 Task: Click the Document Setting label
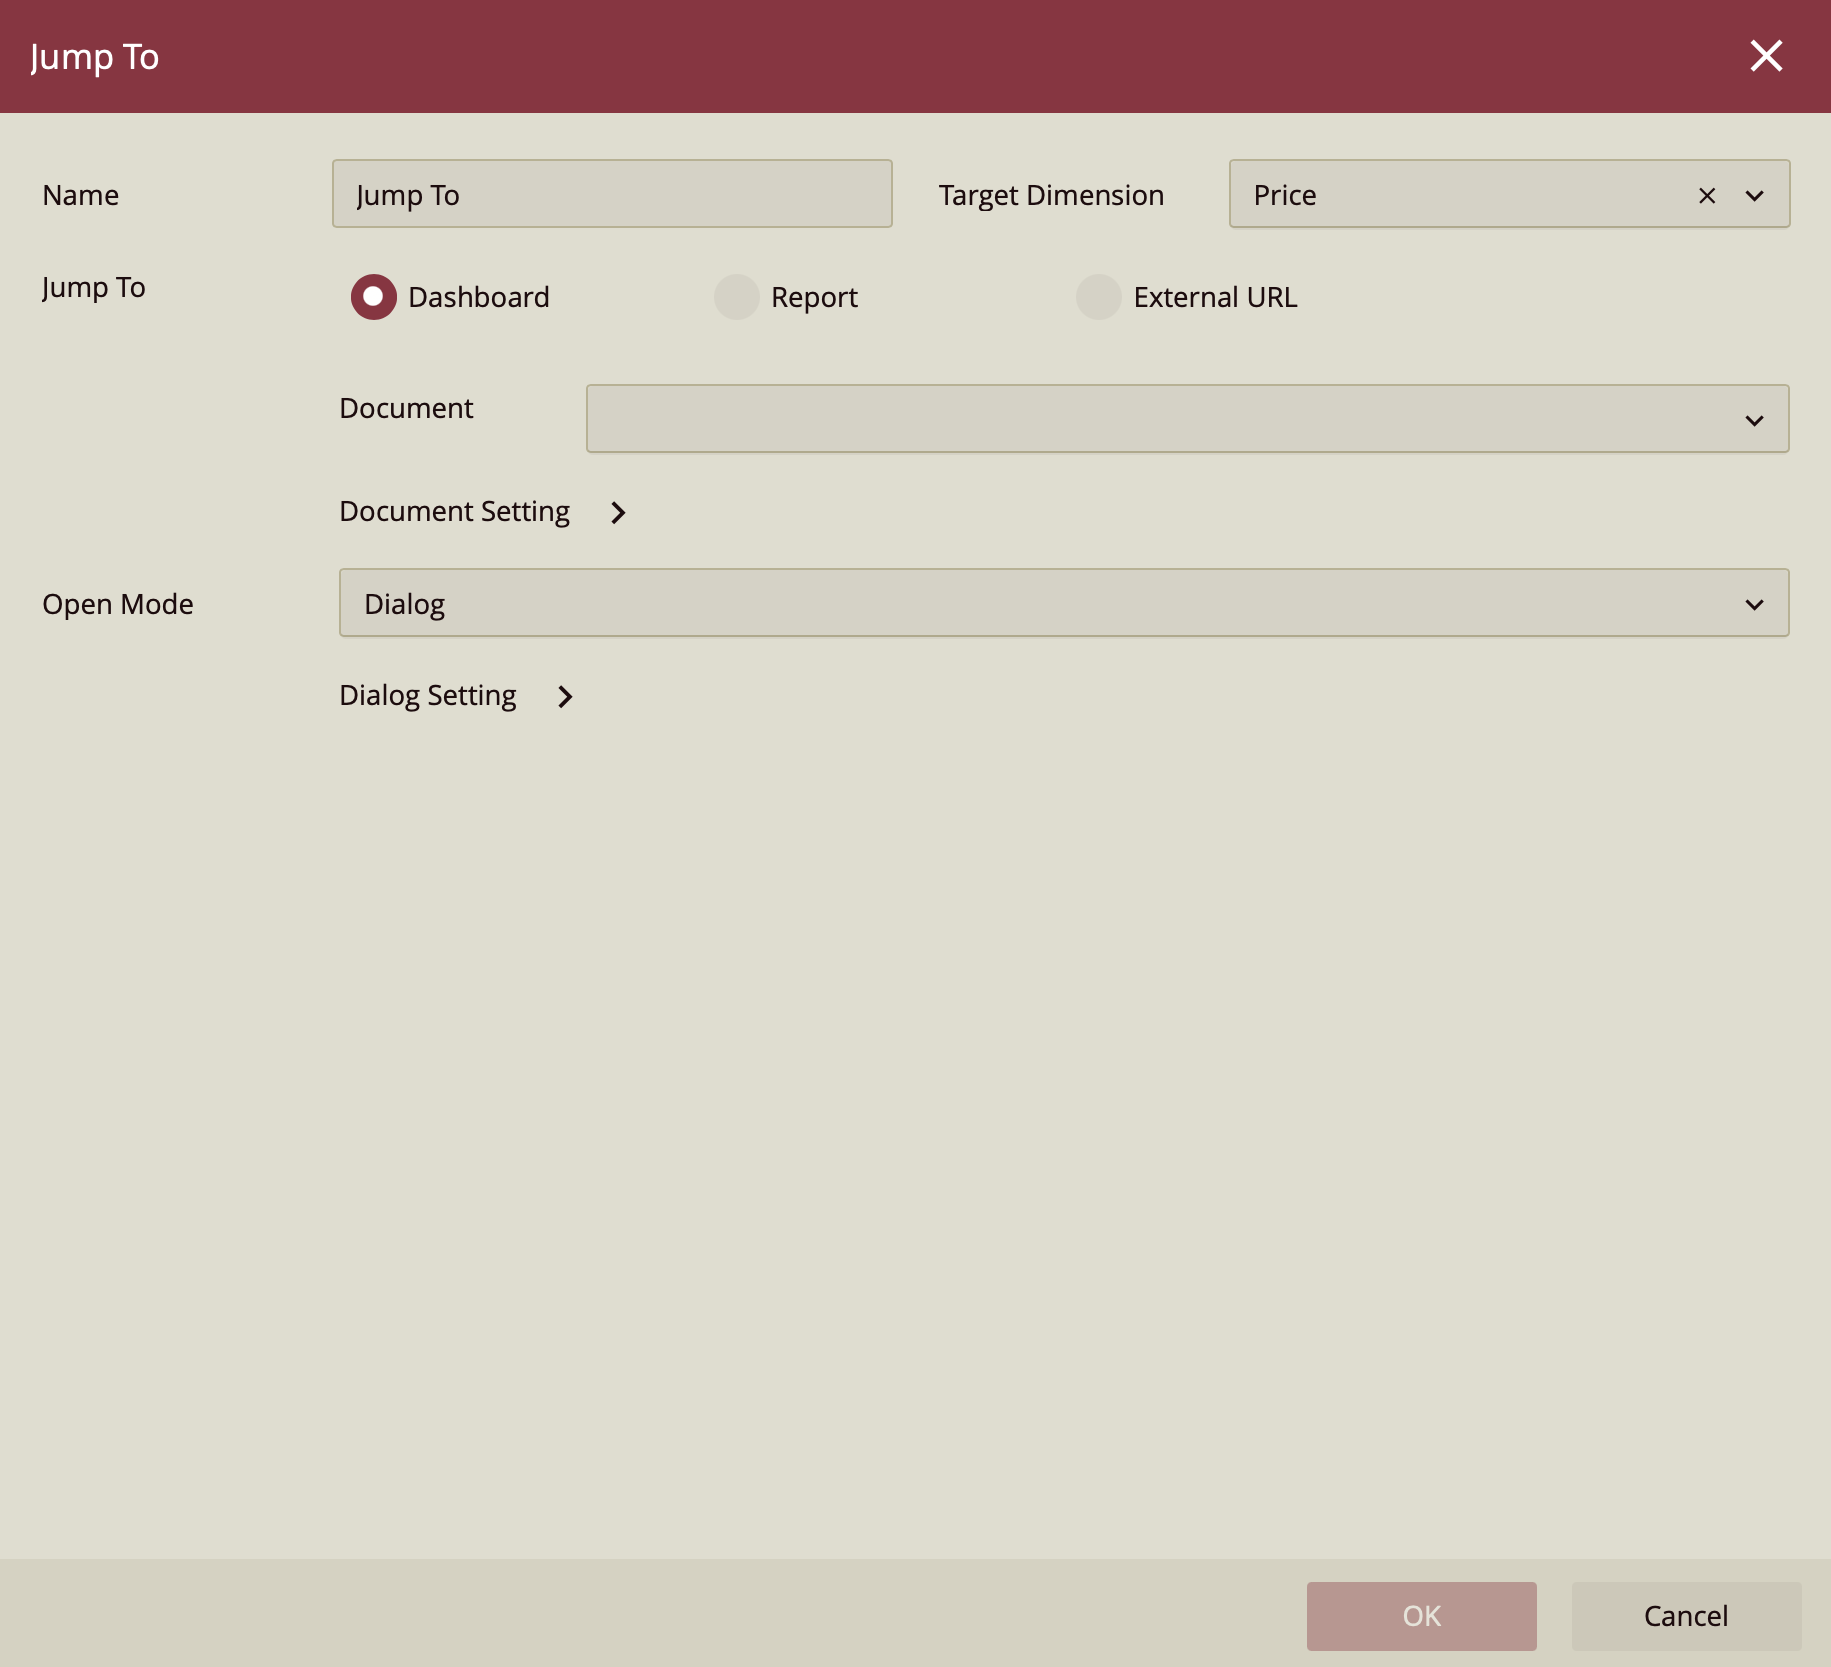[x=453, y=511]
